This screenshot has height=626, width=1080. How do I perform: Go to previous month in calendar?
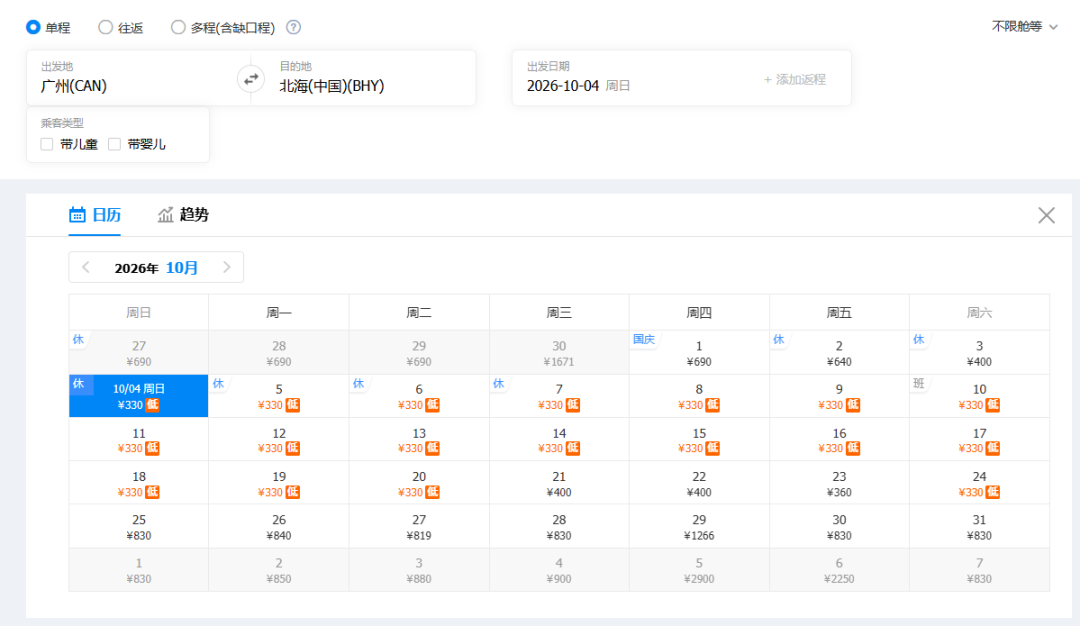[x=86, y=267]
